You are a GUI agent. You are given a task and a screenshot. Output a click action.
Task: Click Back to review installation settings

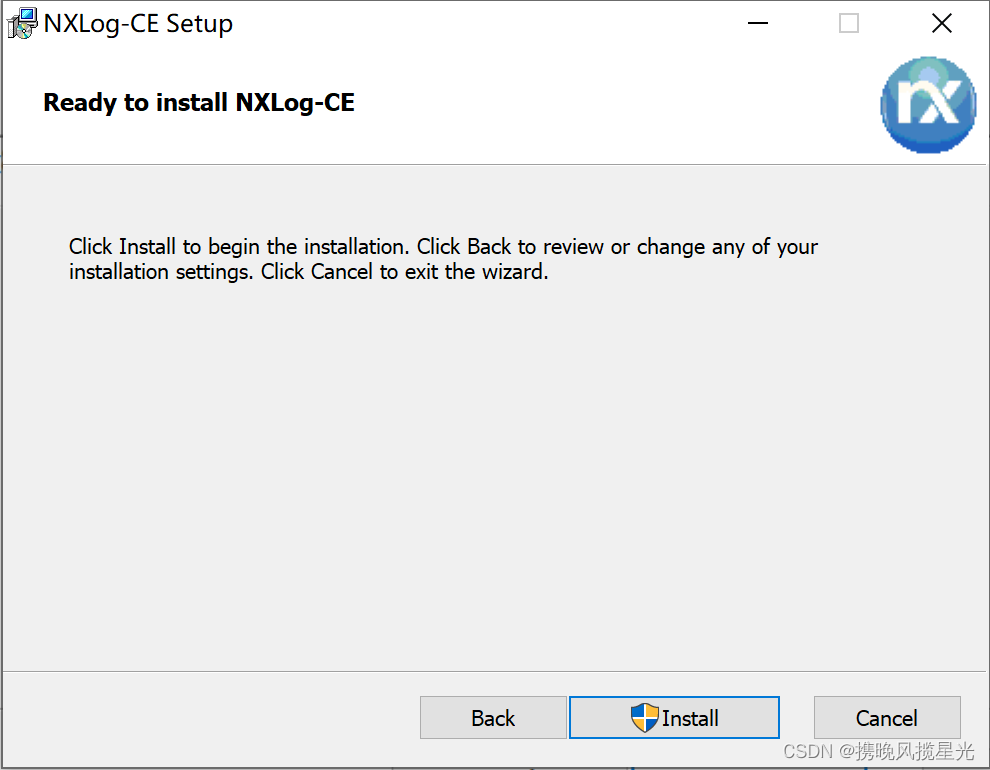(492, 717)
